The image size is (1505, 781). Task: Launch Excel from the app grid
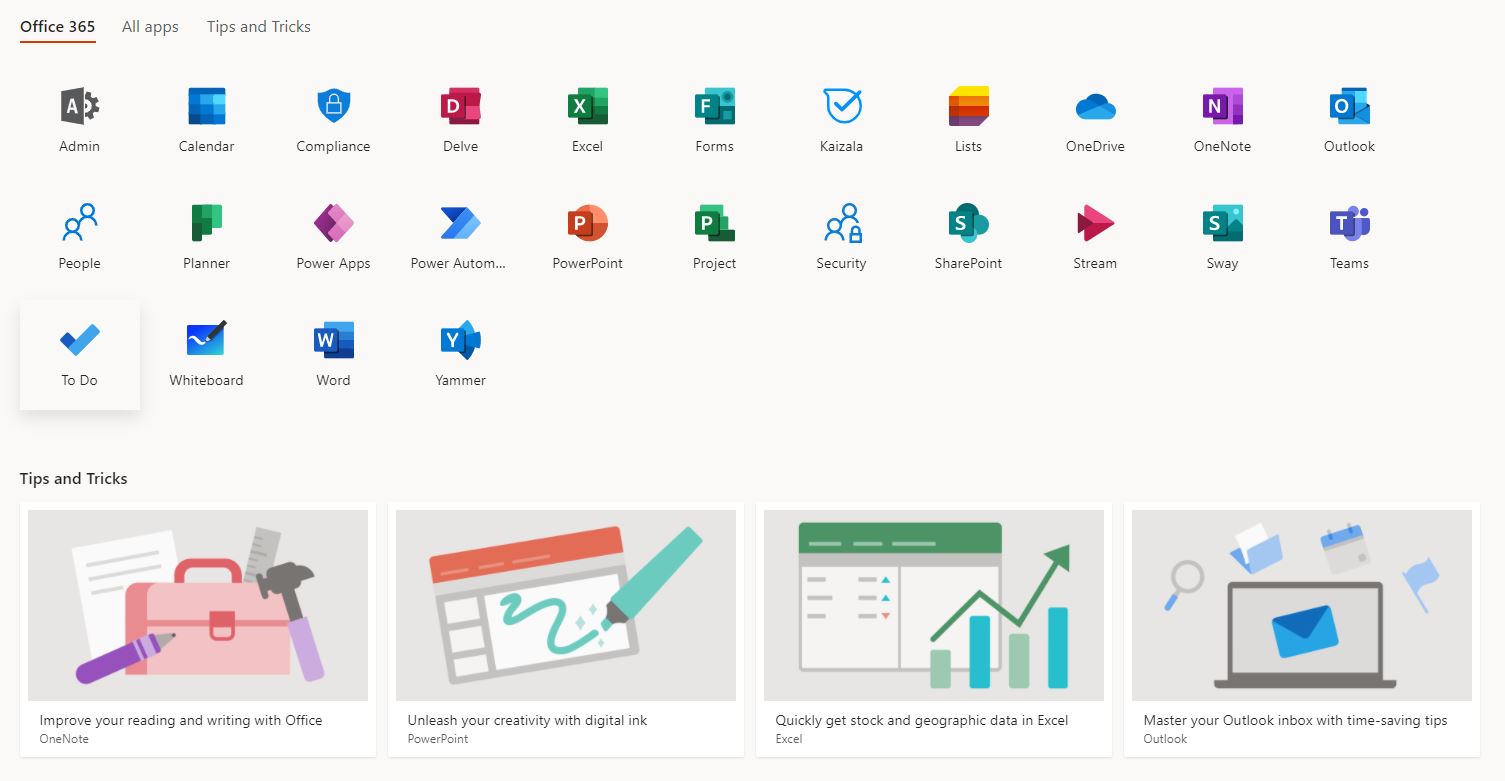click(x=588, y=106)
